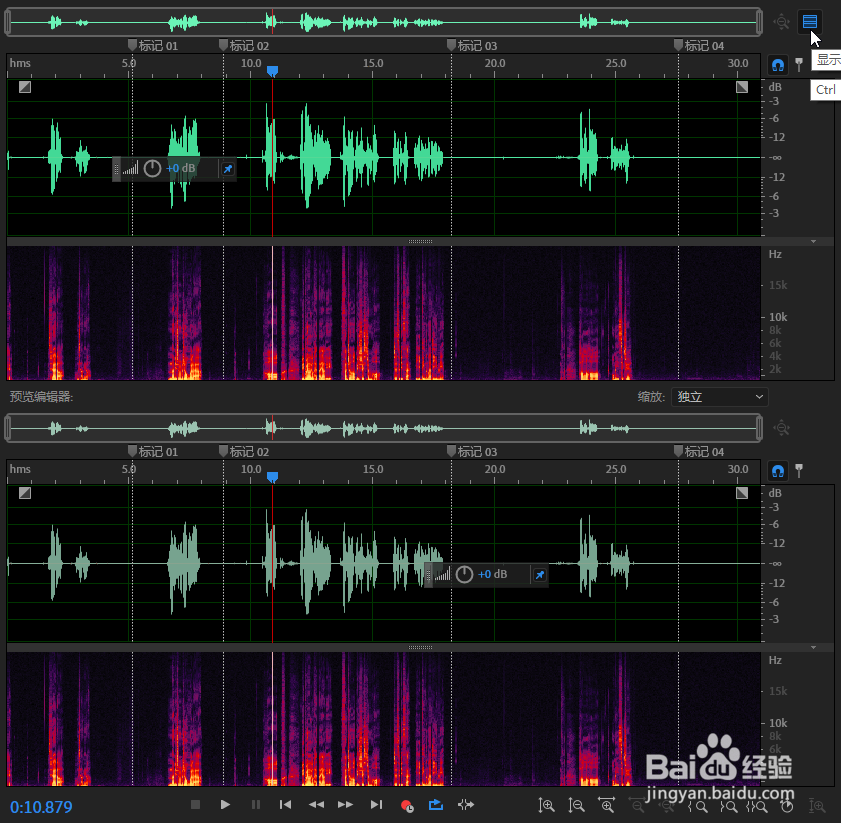Click fade-out handle in preview waveform

tap(742, 493)
